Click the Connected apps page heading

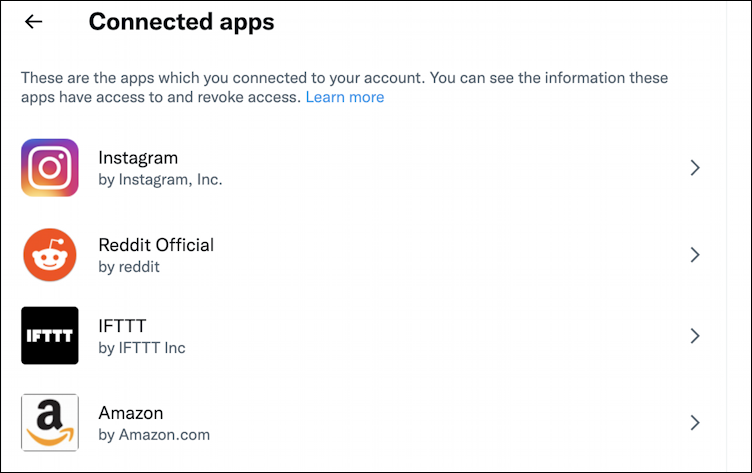point(181,21)
